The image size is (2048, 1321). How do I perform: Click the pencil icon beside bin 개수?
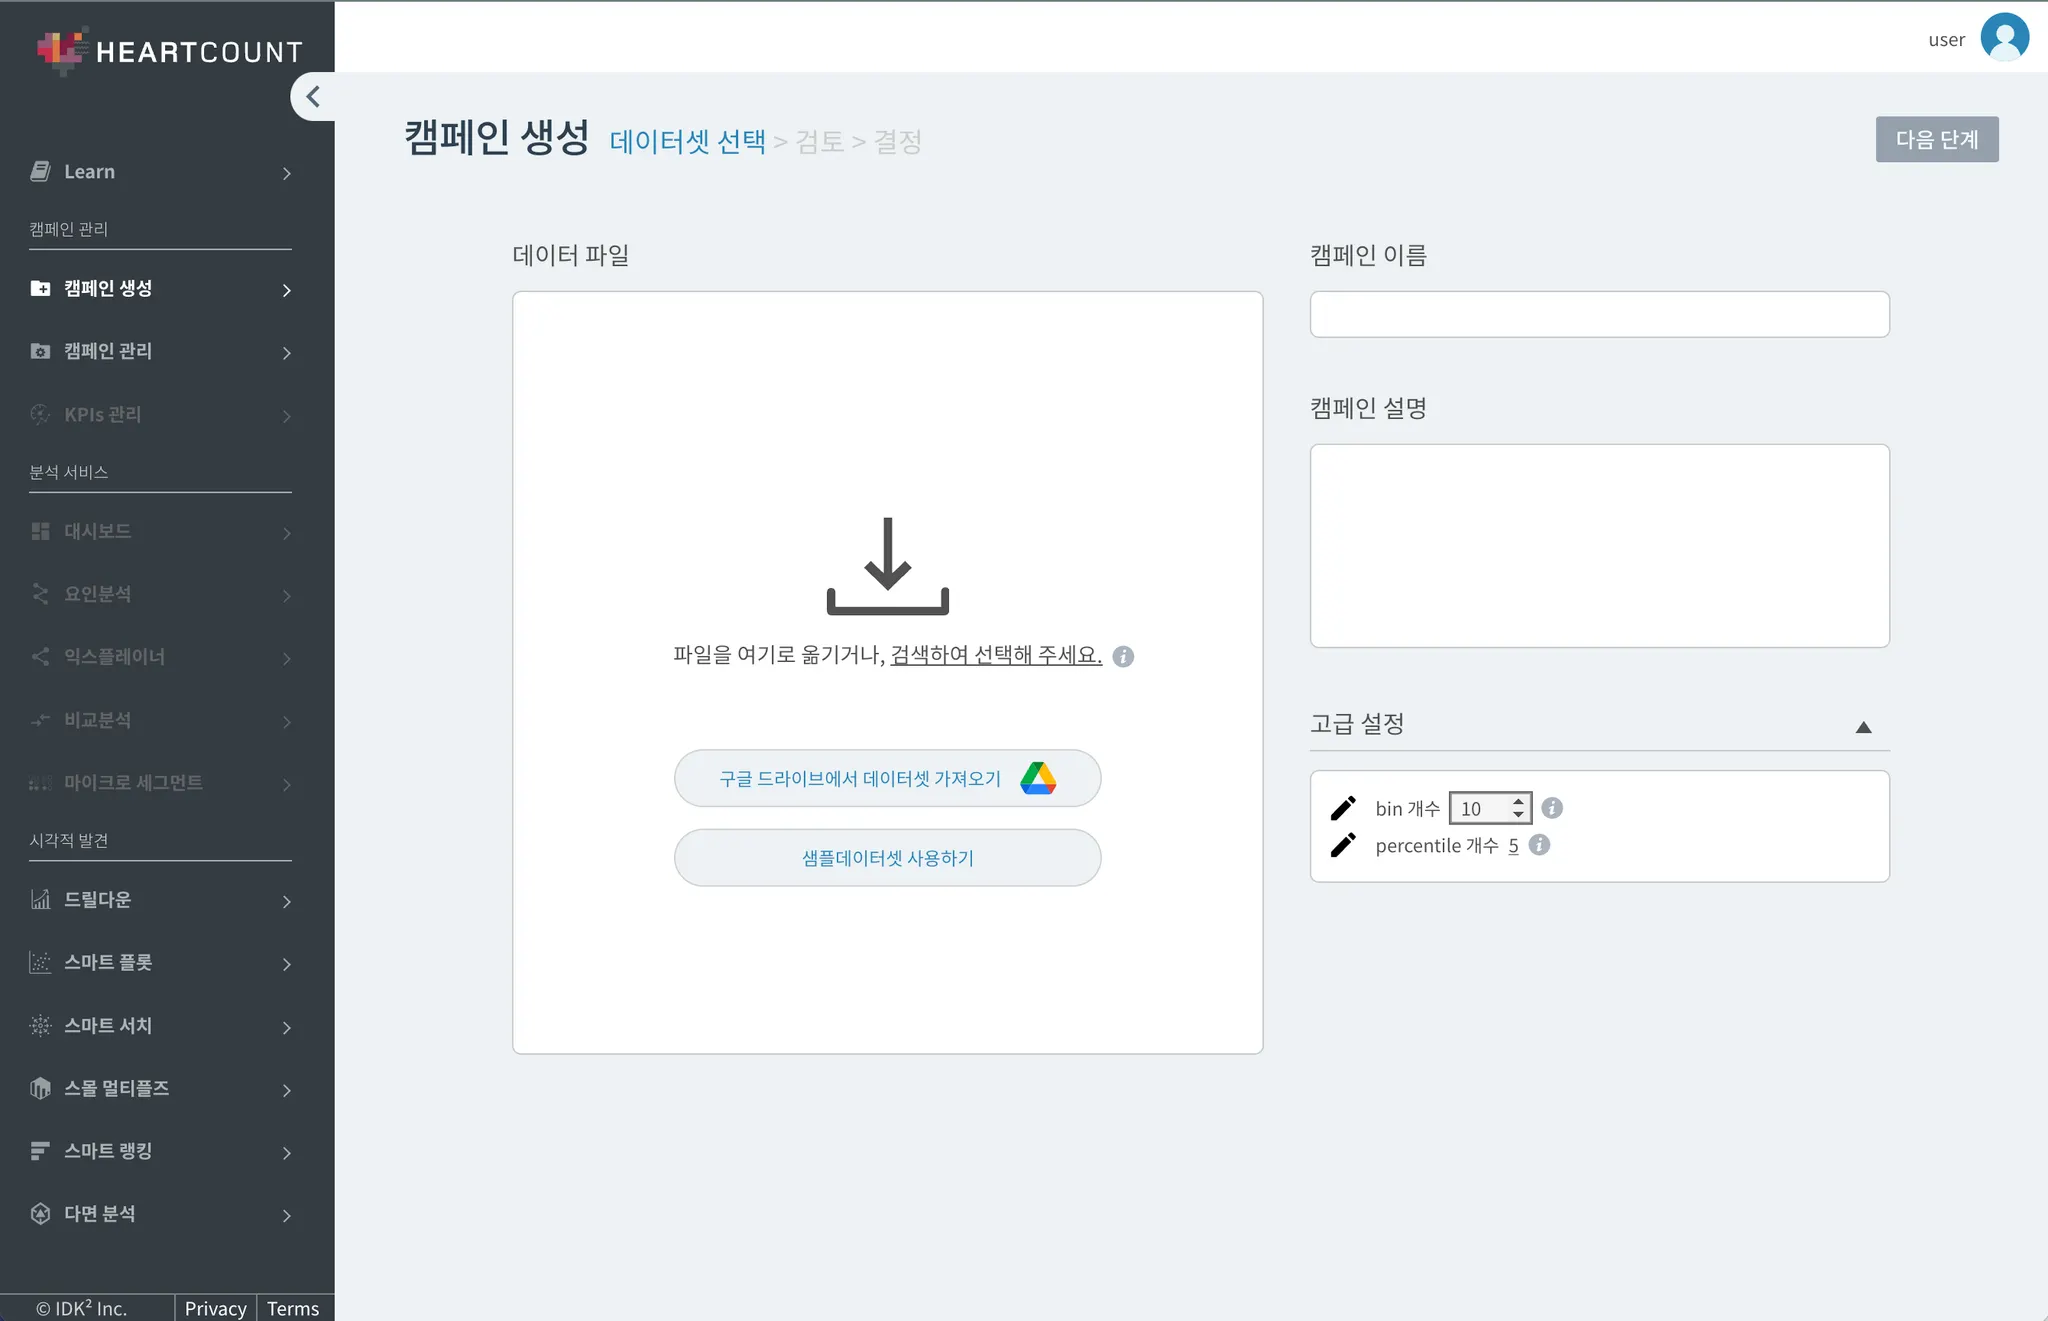[x=1343, y=808]
